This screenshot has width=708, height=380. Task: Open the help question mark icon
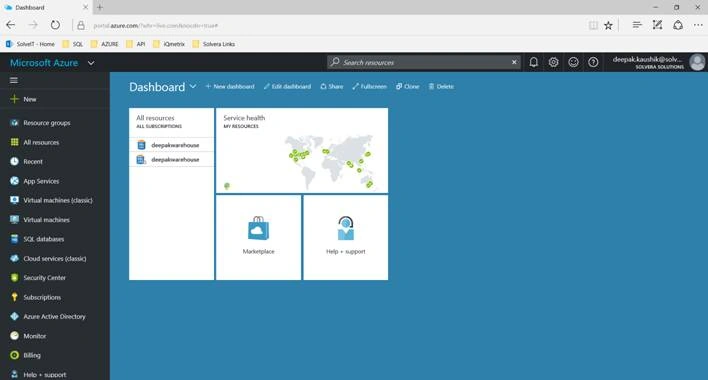[593, 62]
